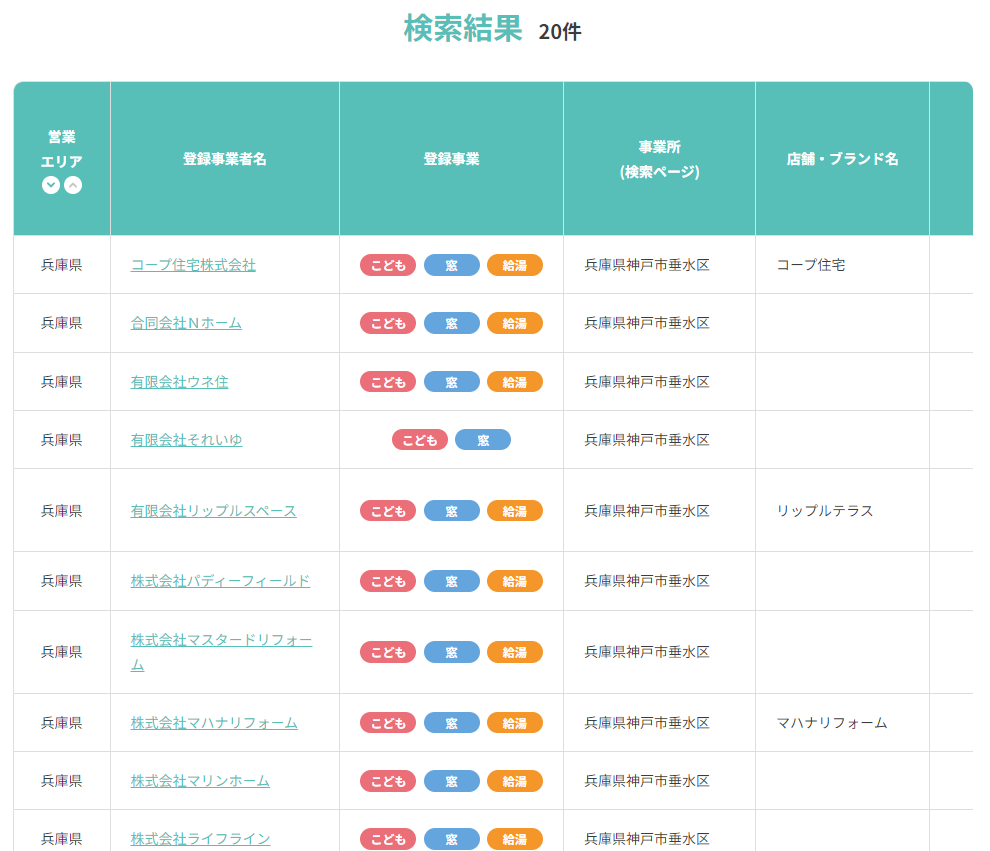Click 給湯 badge in 合同会社Nホーム row

(515, 323)
